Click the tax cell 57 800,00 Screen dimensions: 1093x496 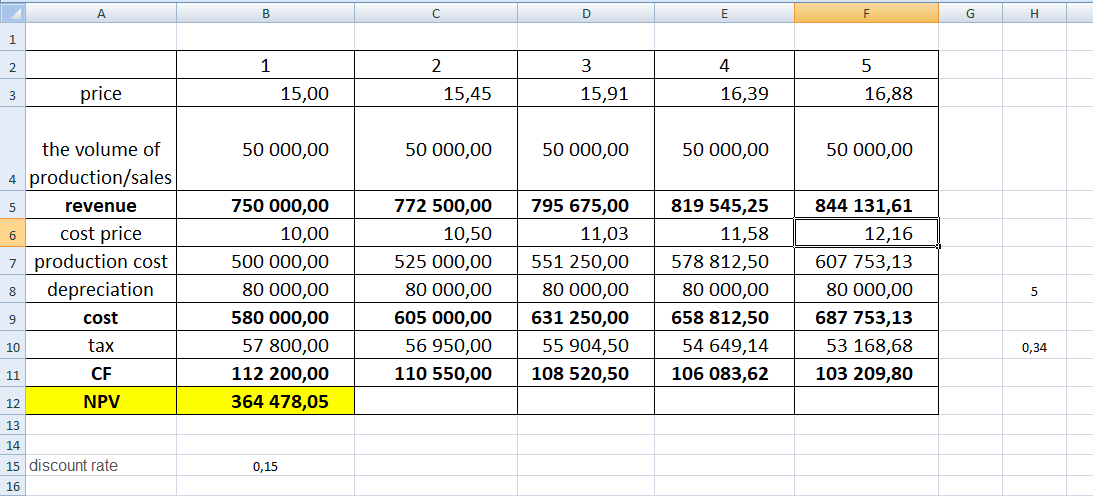(265, 346)
